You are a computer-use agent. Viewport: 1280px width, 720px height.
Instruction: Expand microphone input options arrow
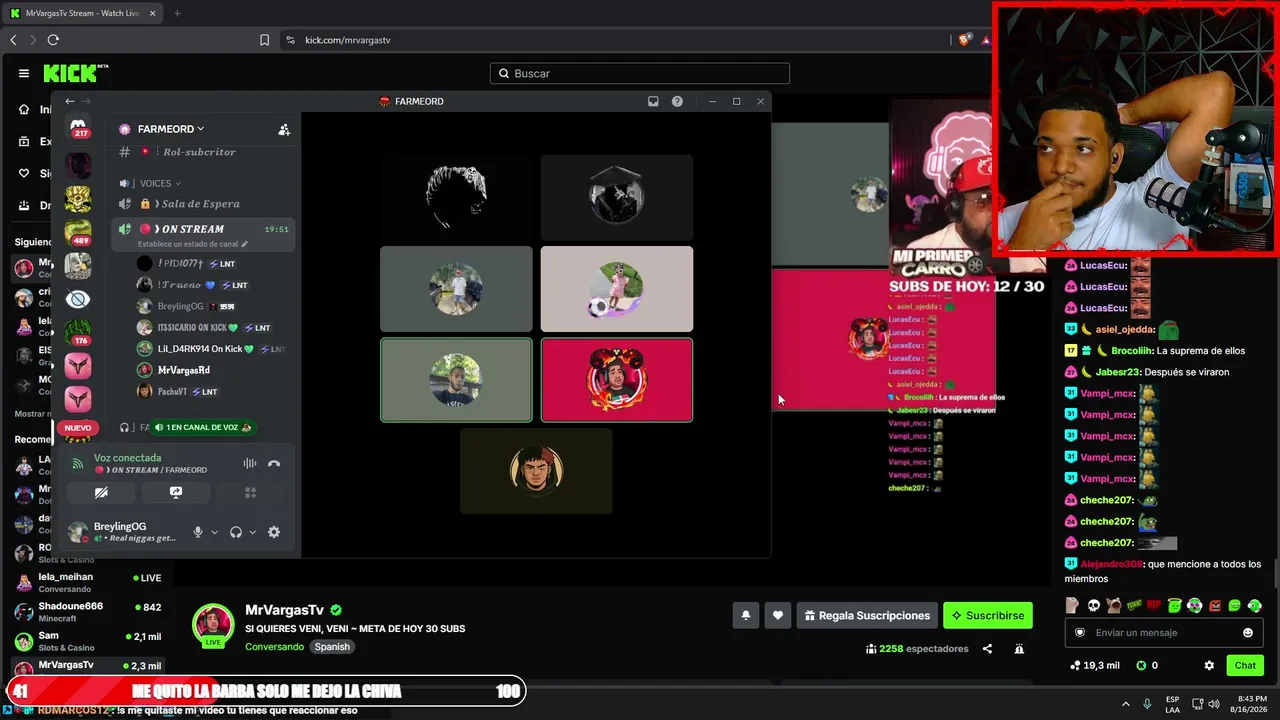coord(214,532)
